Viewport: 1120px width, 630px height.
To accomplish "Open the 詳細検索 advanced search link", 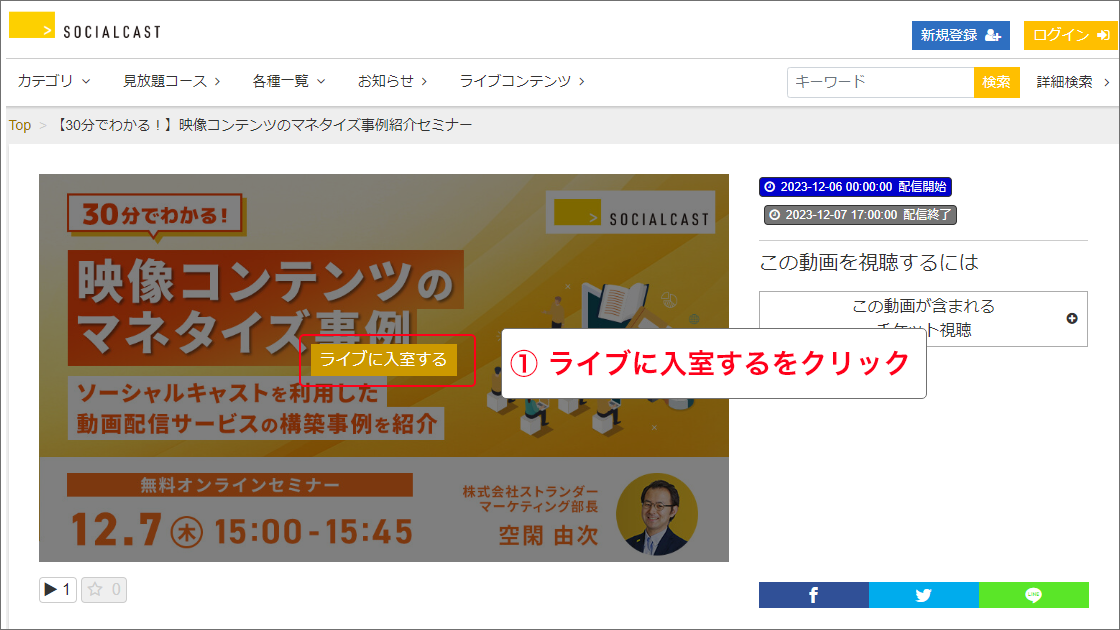I will (1073, 82).
